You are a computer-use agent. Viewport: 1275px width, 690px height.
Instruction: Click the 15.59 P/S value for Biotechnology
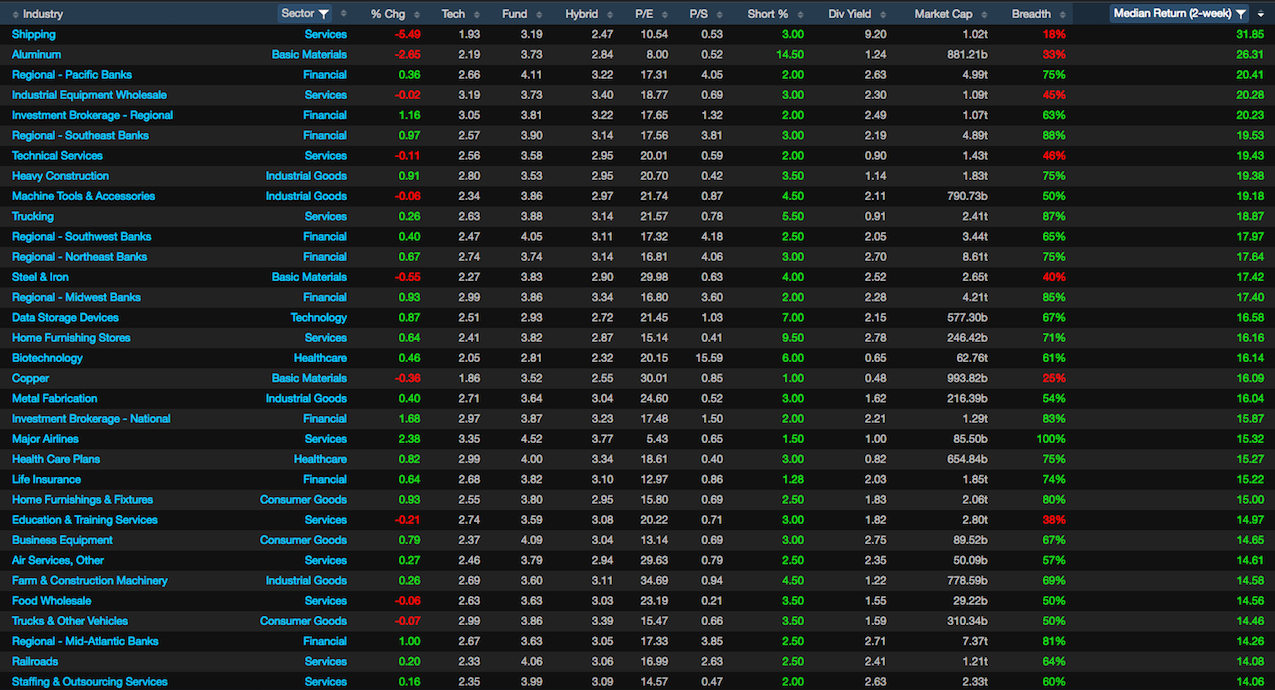(x=707, y=358)
